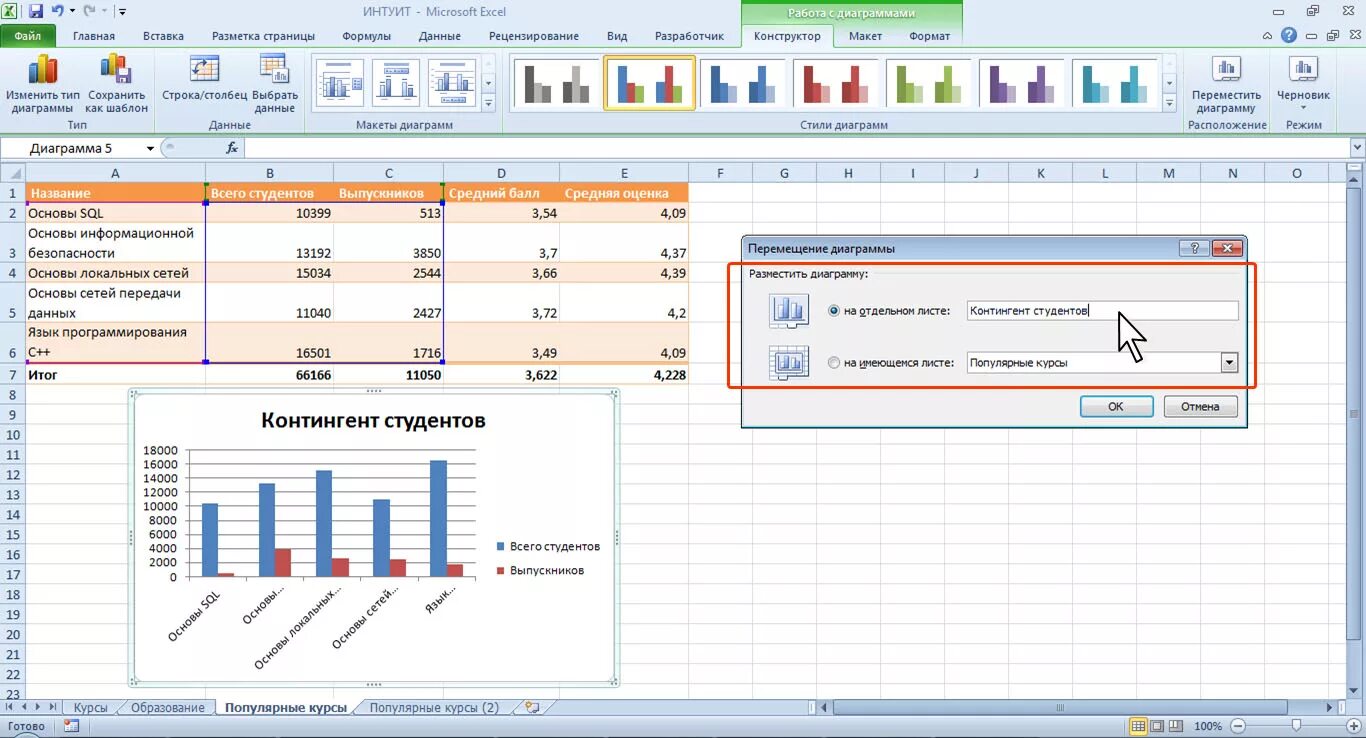Zoom in with the plus button
The width and height of the screenshot is (1366, 738).
click(x=1352, y=726)
